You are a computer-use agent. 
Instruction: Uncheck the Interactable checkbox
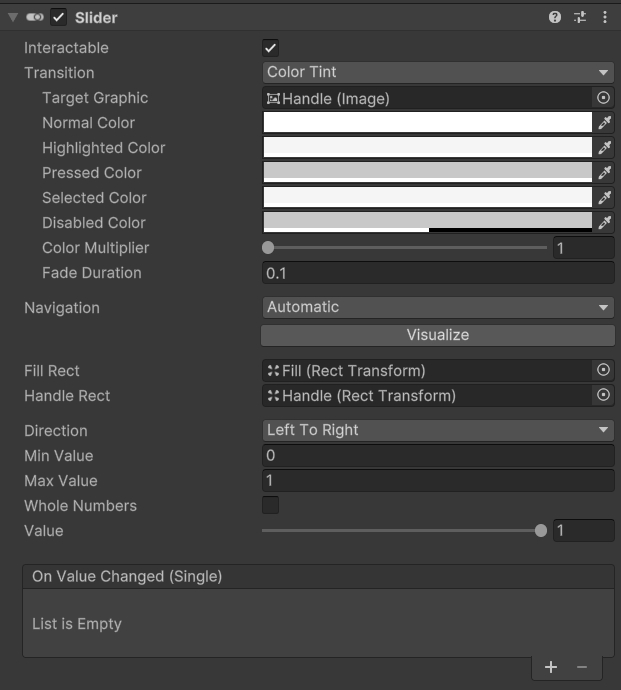click(270, 48)
